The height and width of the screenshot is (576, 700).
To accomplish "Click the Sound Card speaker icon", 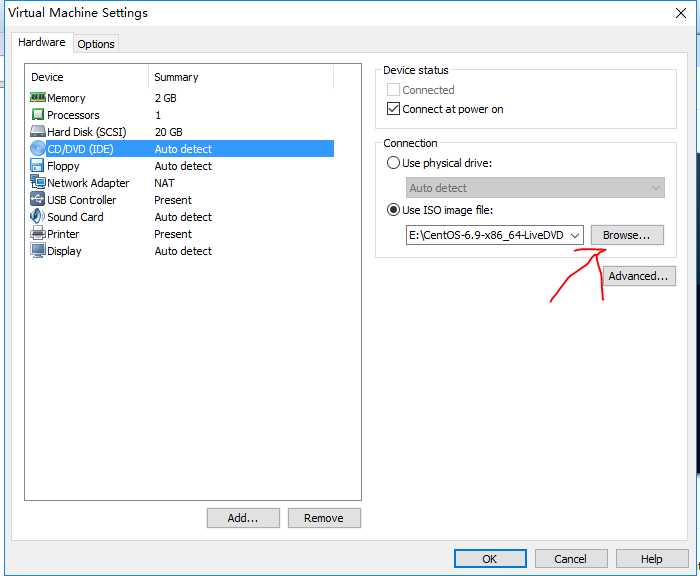I will tap(37, 216).
